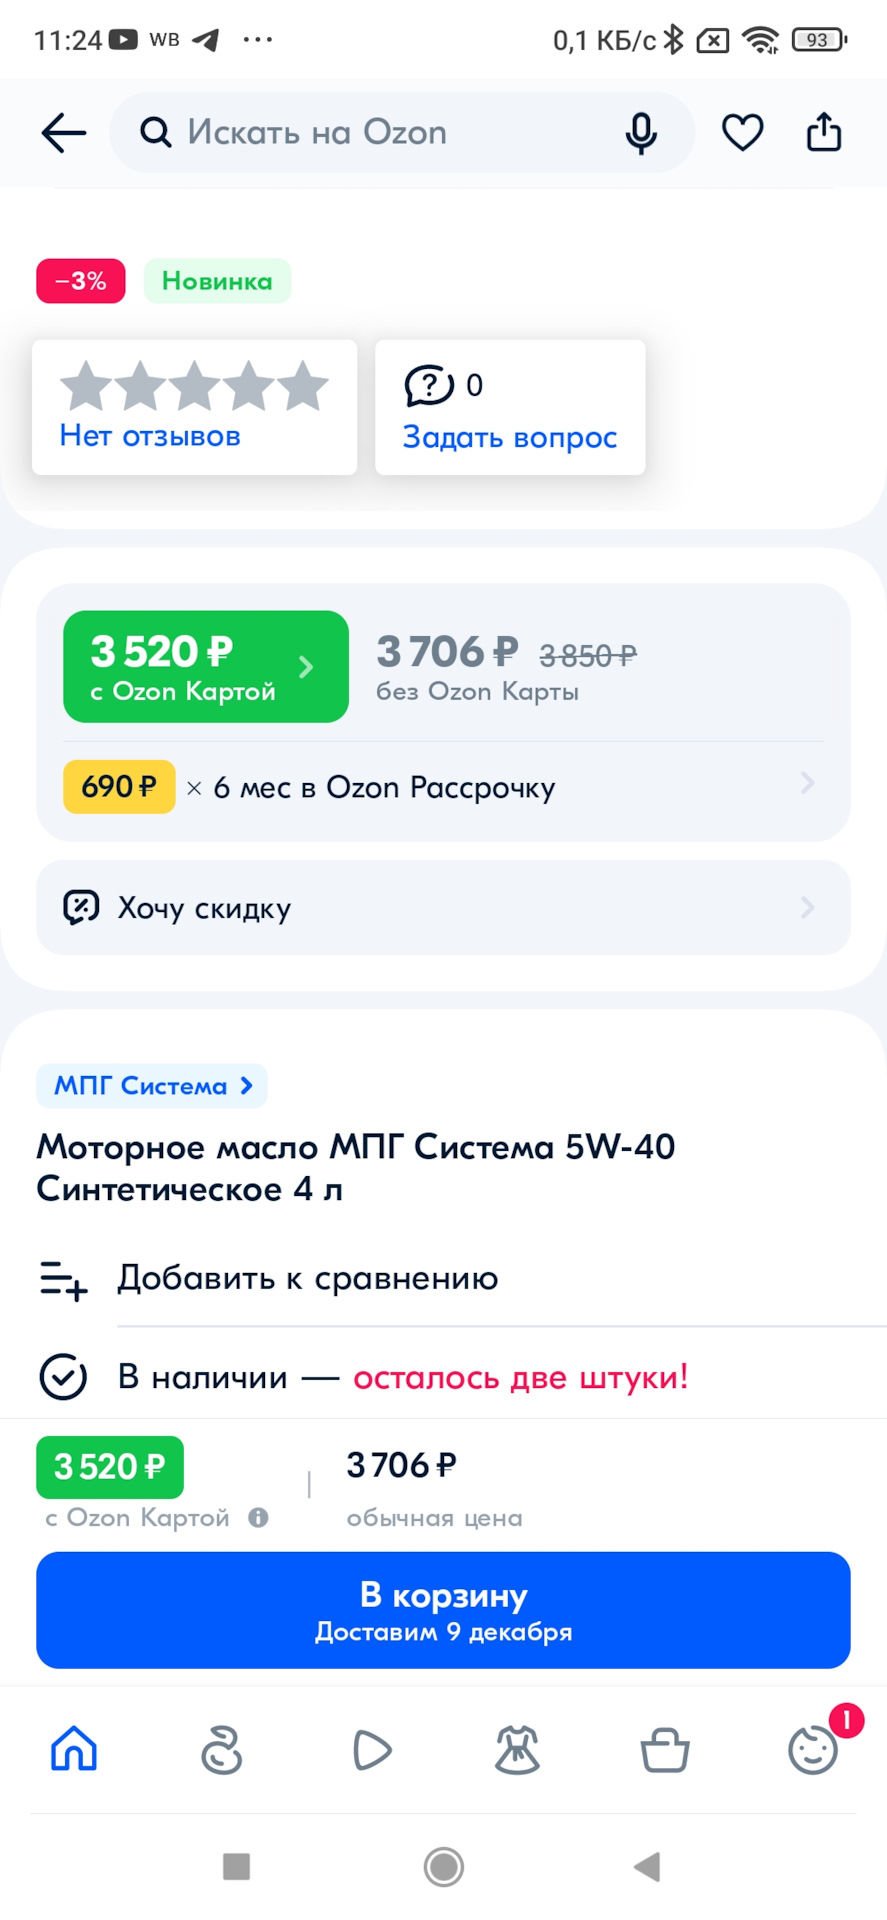The height and width of the screenshot is (1920, 887).
Task: Open the fashion dress icon tab
Action: (517, 1750)
